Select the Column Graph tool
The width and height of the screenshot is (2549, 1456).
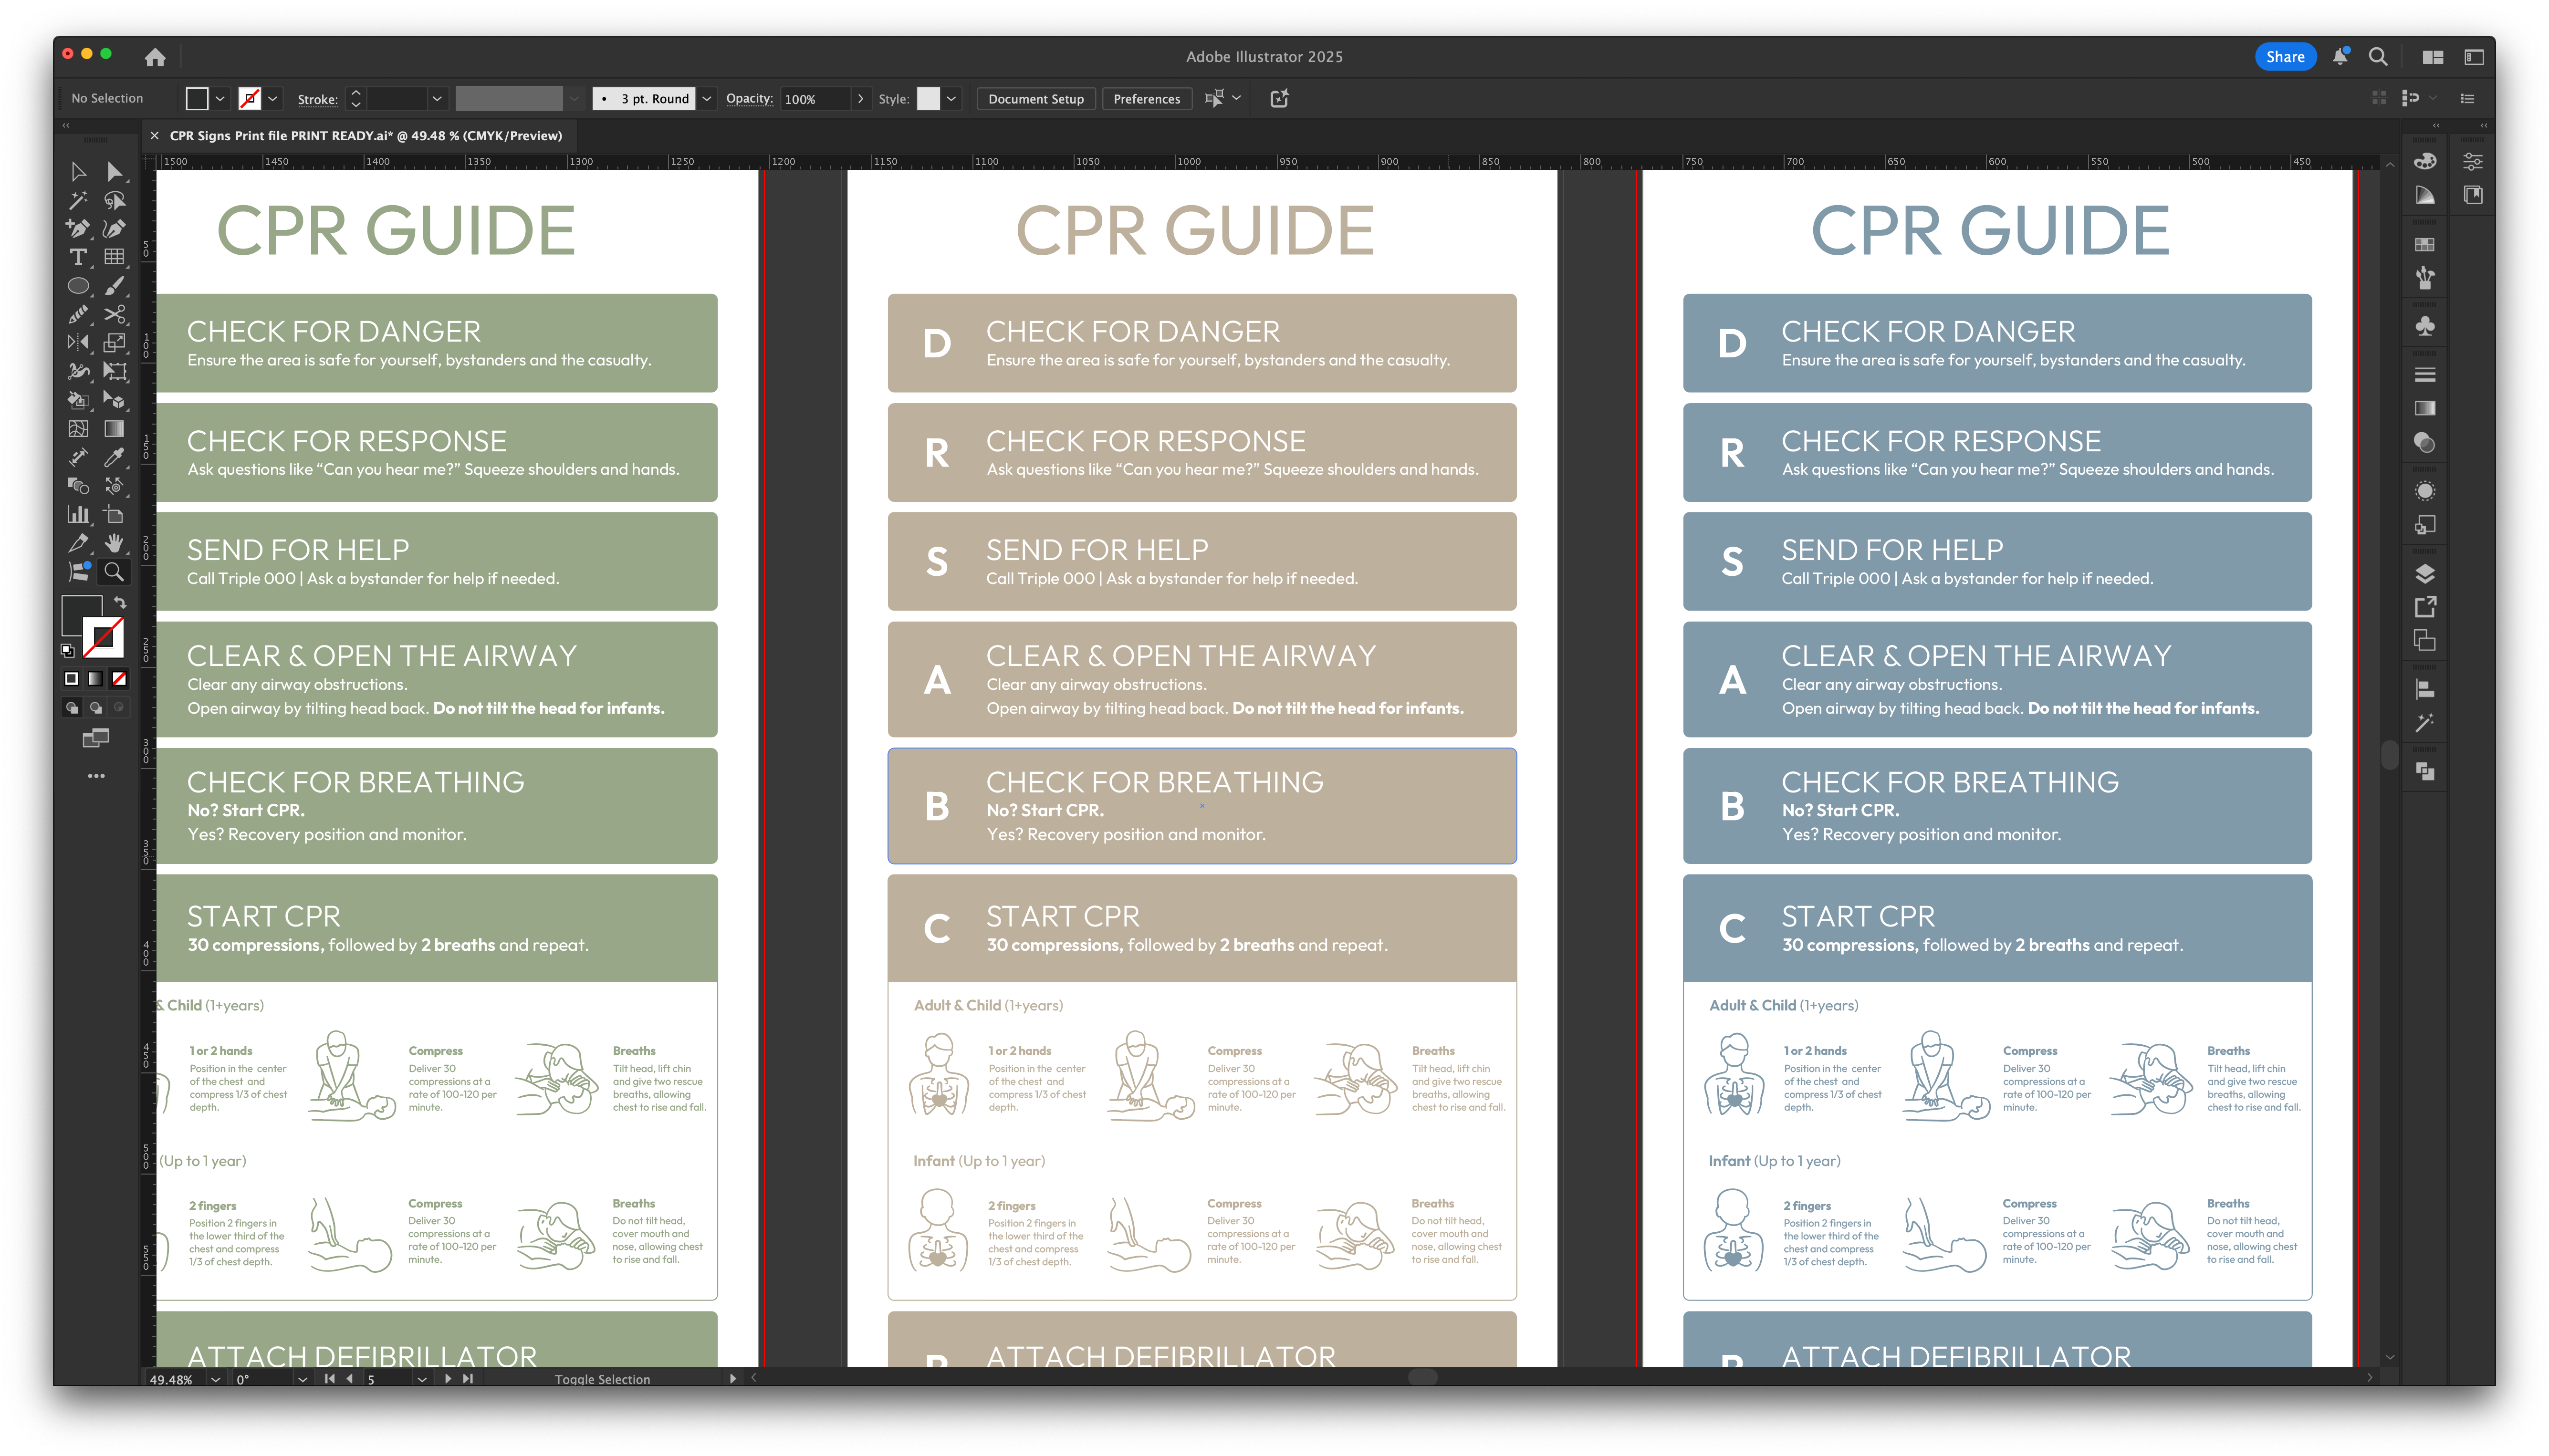(x=78, y=514)
